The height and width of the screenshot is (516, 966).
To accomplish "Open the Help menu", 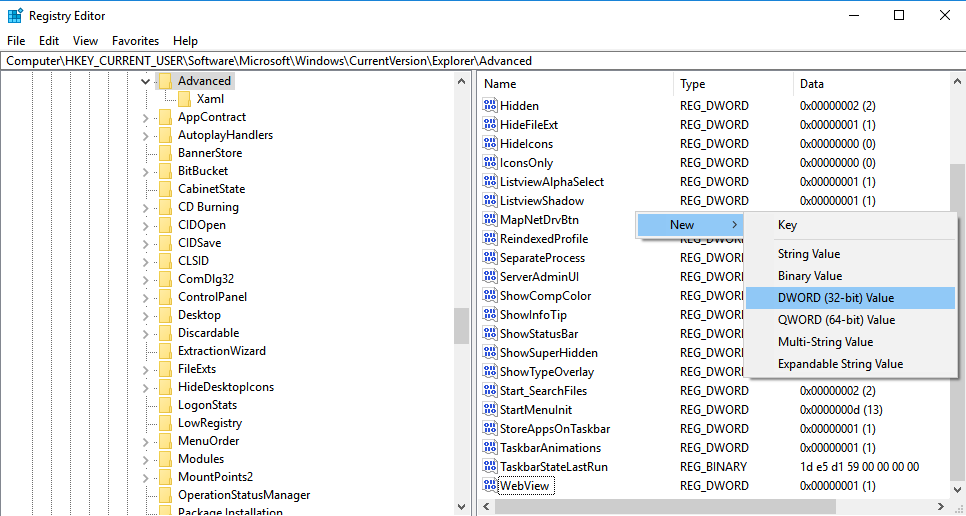I will 185,41.
